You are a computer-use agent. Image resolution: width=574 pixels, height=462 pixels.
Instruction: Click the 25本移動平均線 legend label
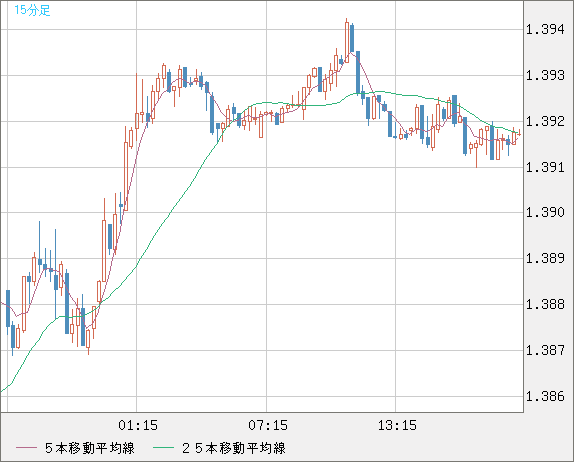pos(234,448)
